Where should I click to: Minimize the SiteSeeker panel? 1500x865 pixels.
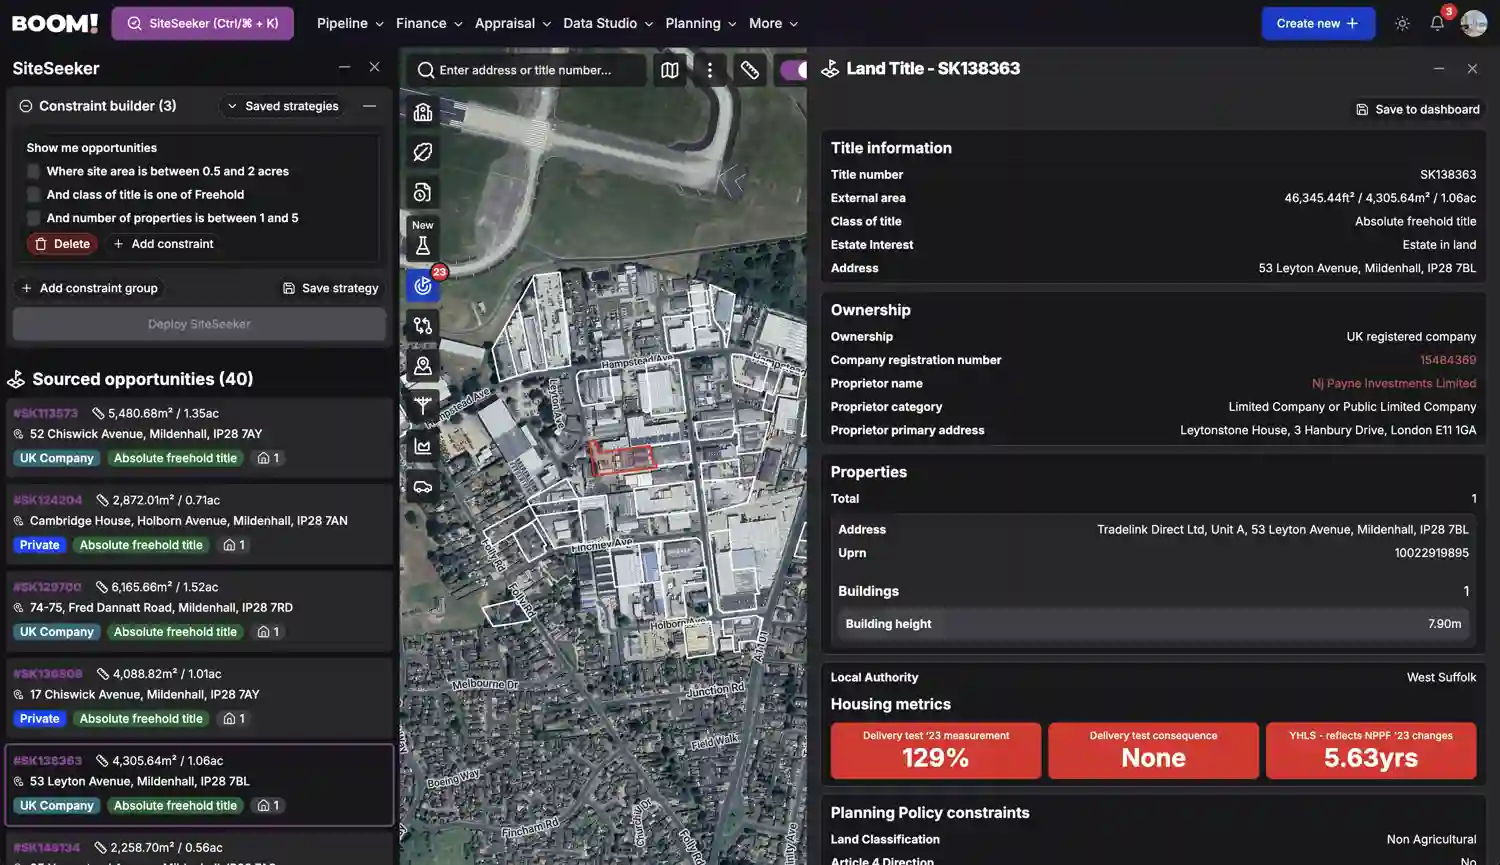(344, 67)
